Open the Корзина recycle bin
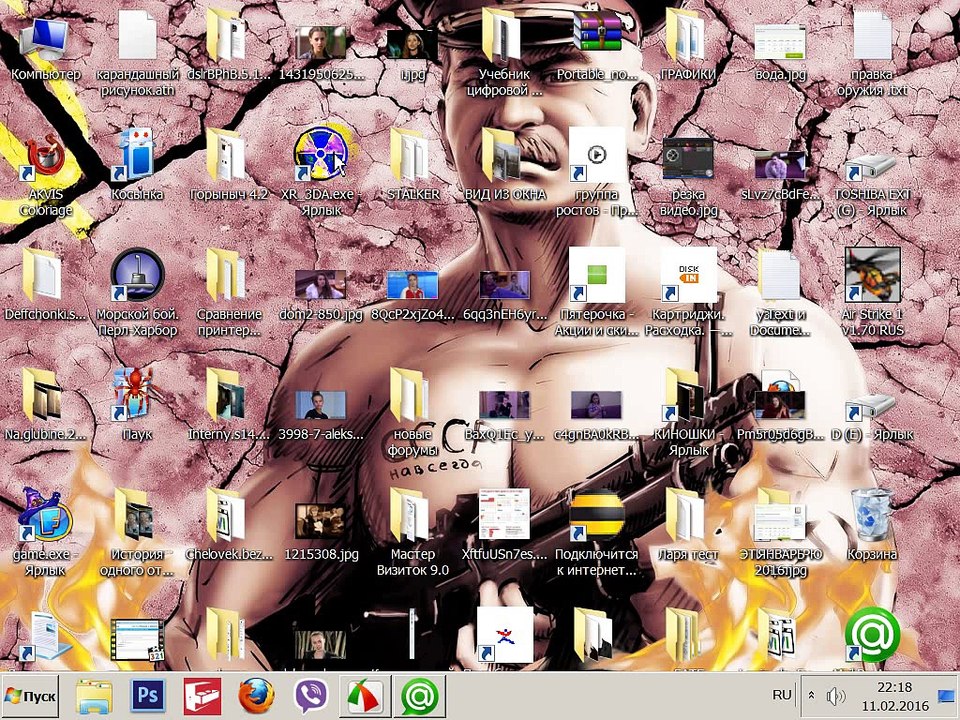The width and height of the screenshot is (960, 720). click(872, 516)
